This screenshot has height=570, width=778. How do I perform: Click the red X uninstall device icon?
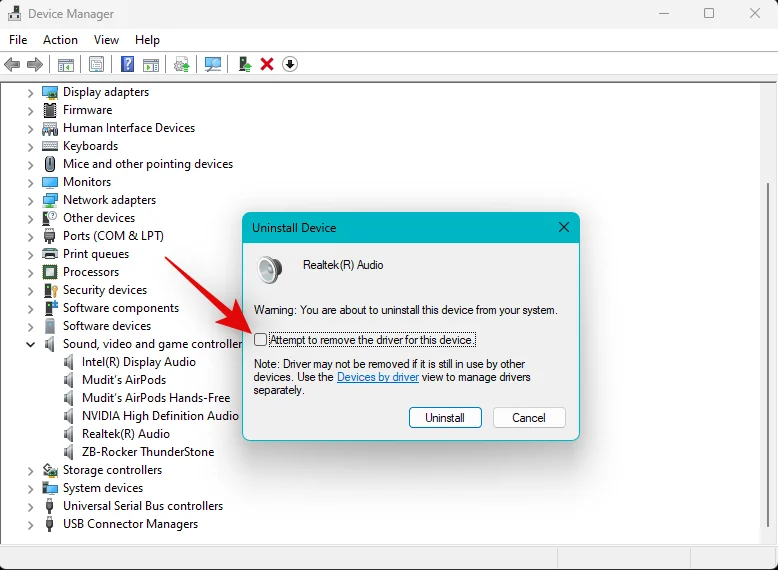(267, 64)
